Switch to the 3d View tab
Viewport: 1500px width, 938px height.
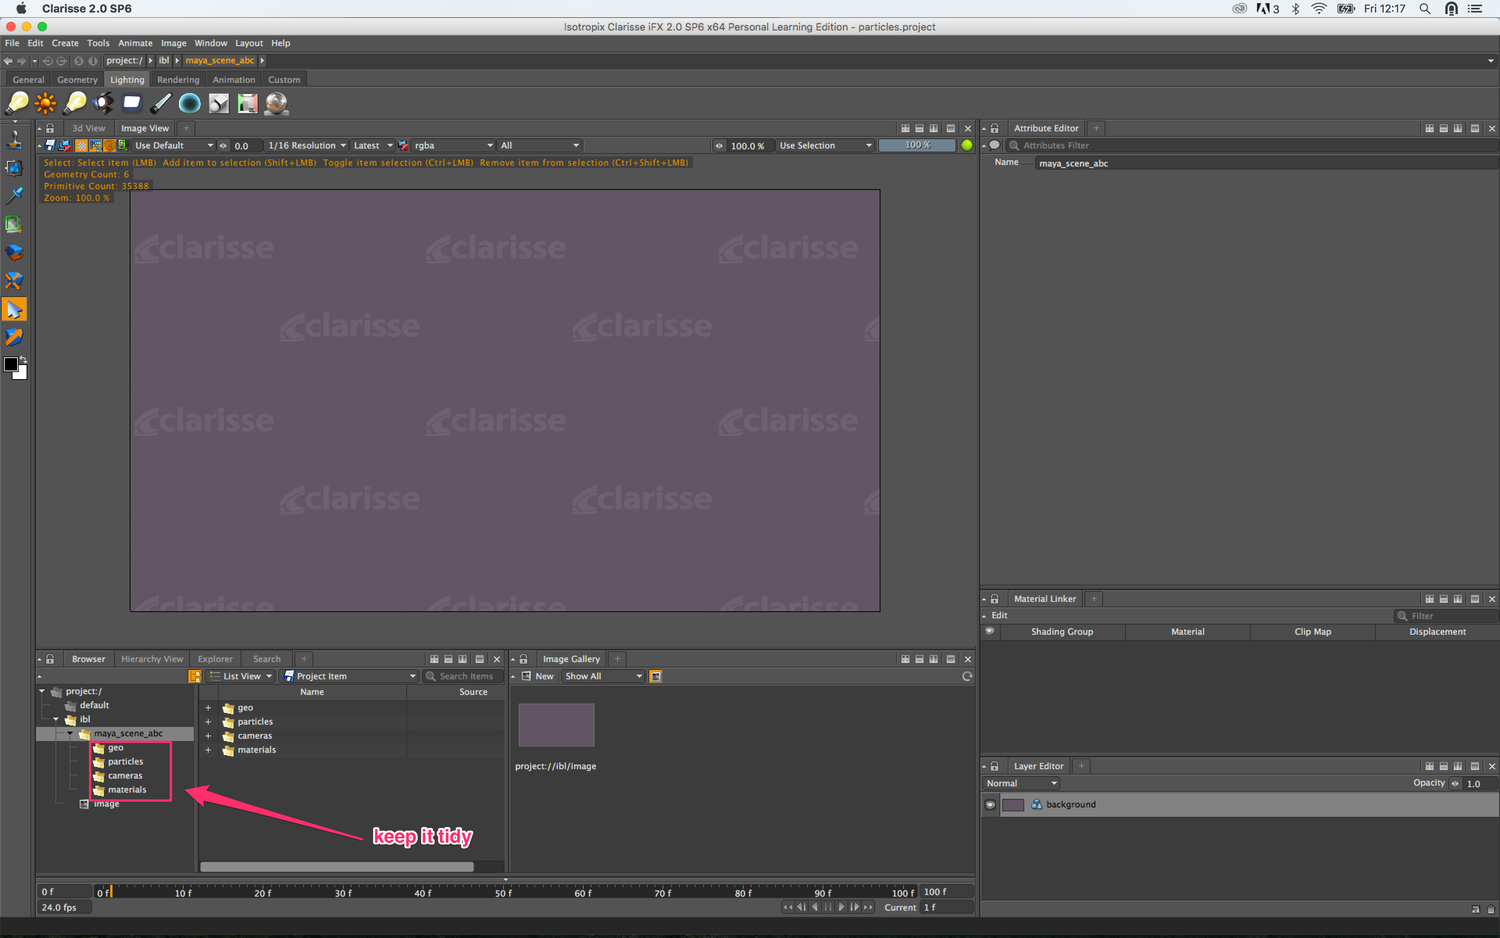click(88, 129)
